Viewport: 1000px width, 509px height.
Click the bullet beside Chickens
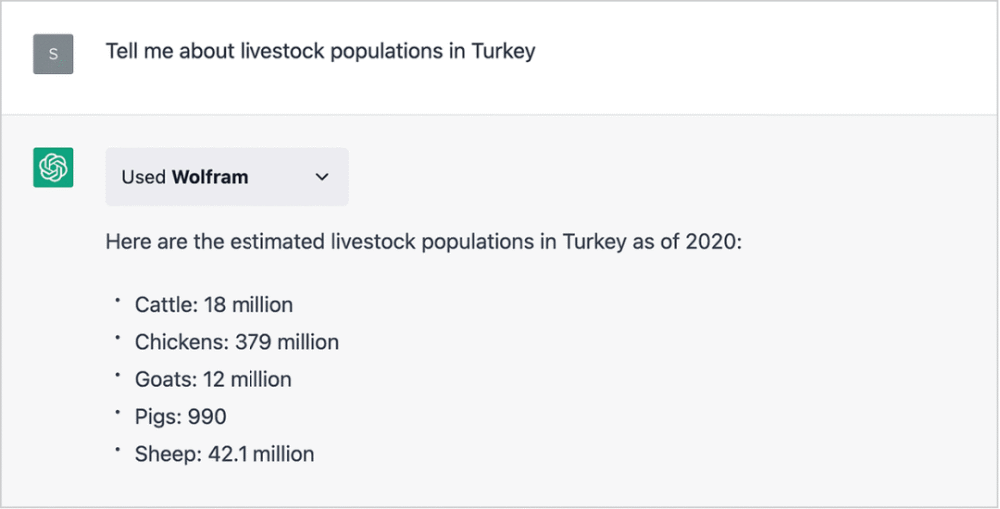pyautogui.click(x=117, y=337)
